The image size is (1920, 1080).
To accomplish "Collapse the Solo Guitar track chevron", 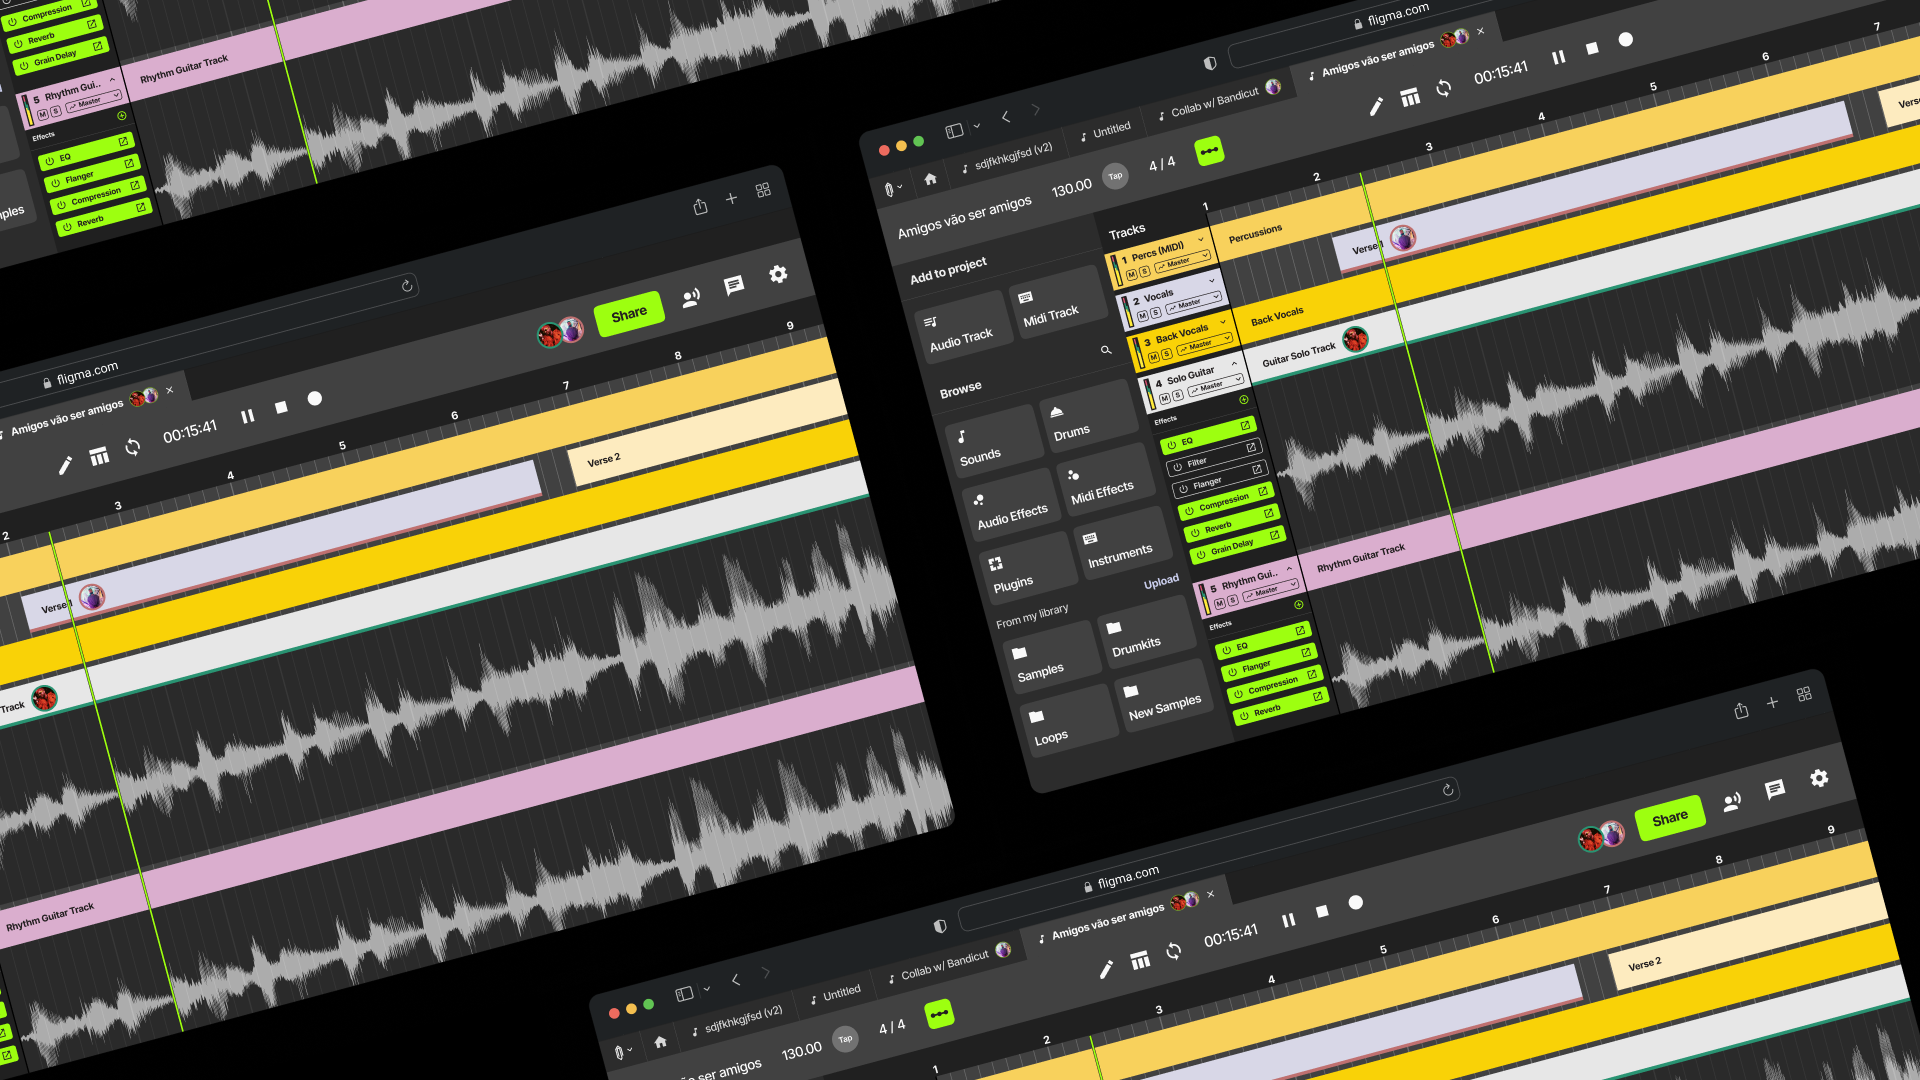I will (1234, 363).
